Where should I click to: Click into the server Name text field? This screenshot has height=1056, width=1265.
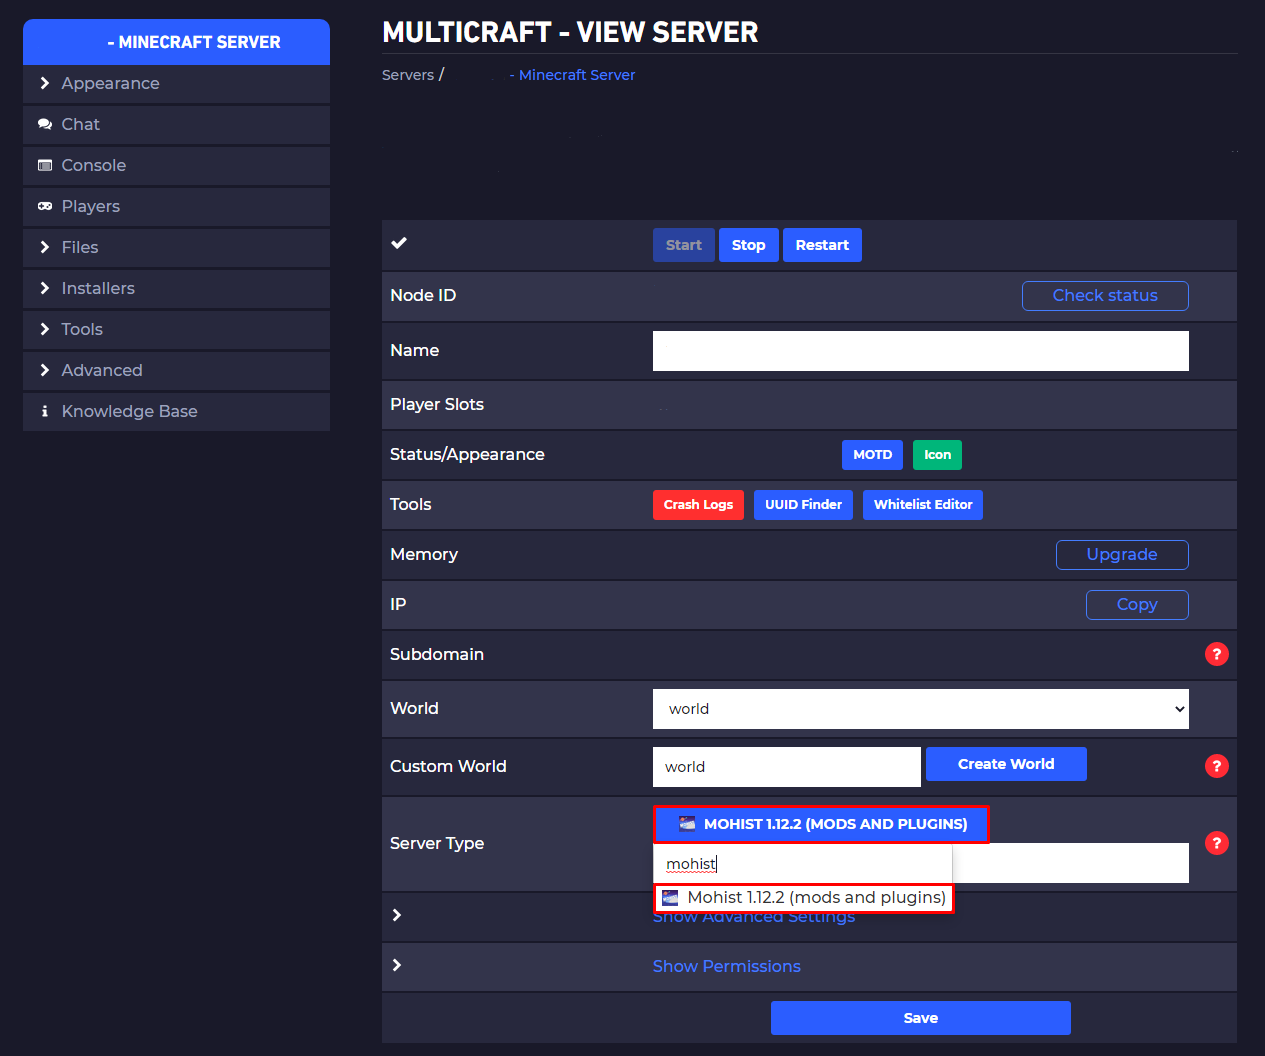[x=920, y=351]
